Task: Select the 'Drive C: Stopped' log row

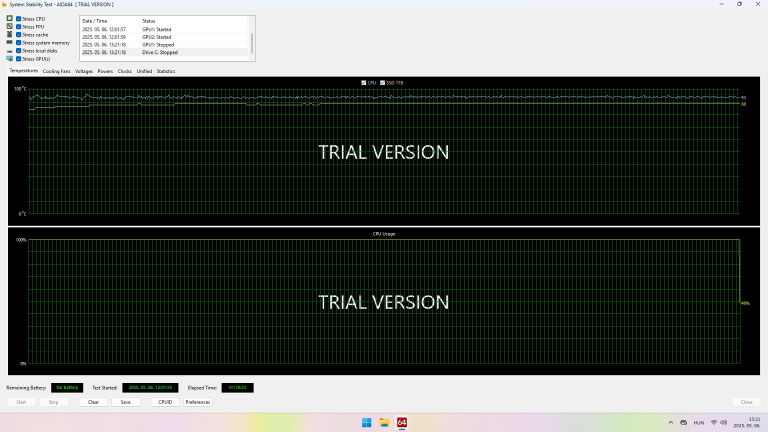Action: click(165, 52)
